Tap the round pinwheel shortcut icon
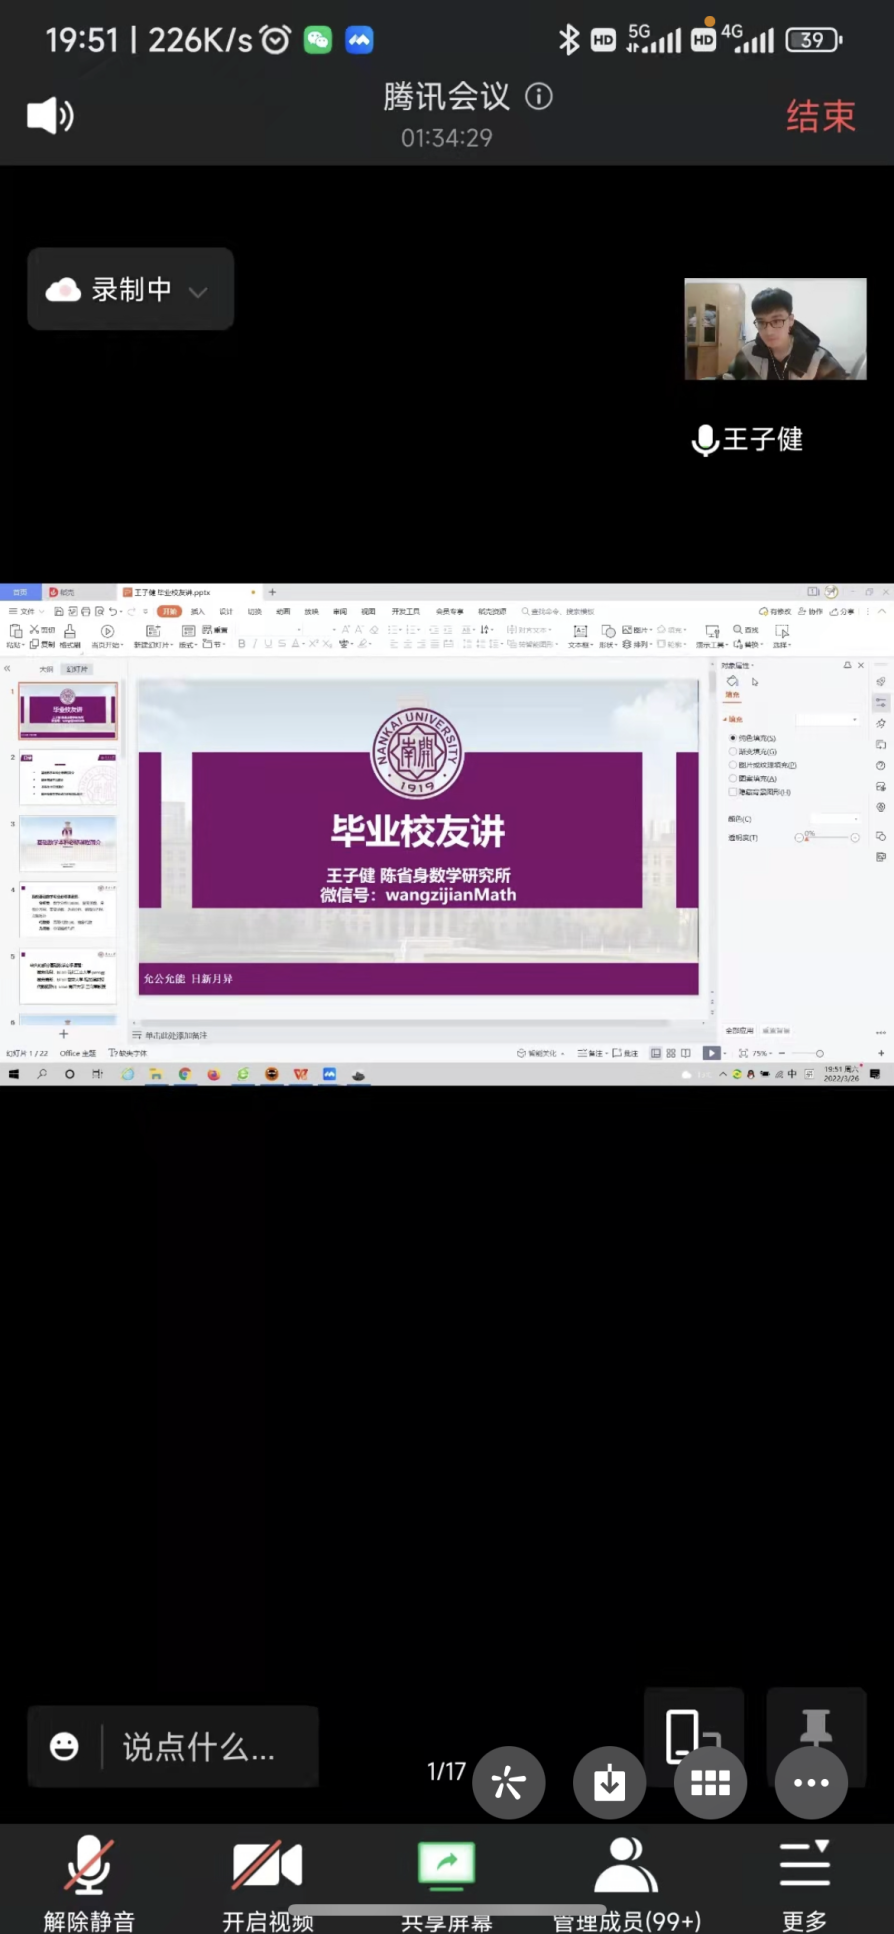 [508, 1782]
